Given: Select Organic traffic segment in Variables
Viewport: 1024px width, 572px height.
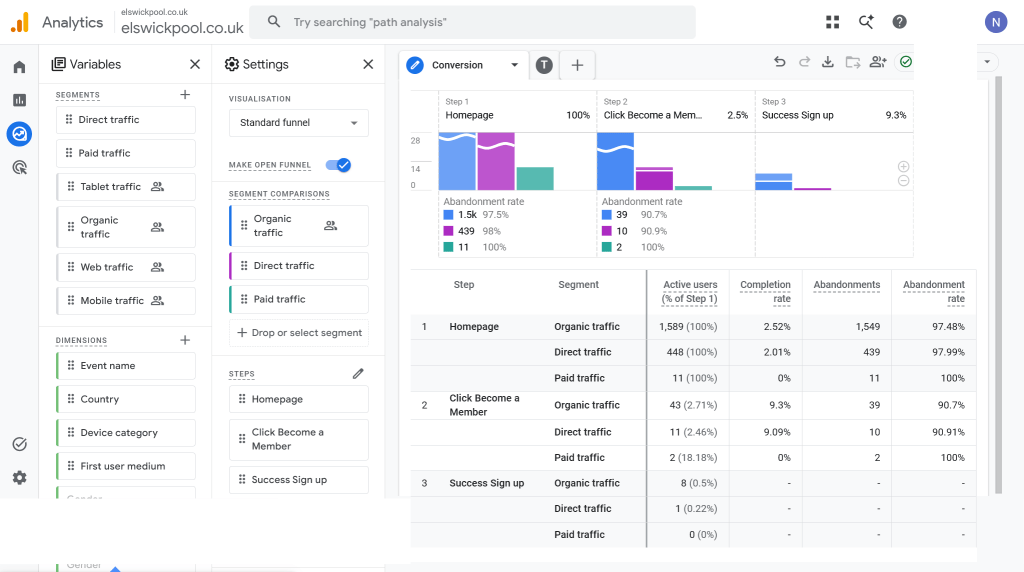Looking at the screenshot, I should (x=126, y=227).
